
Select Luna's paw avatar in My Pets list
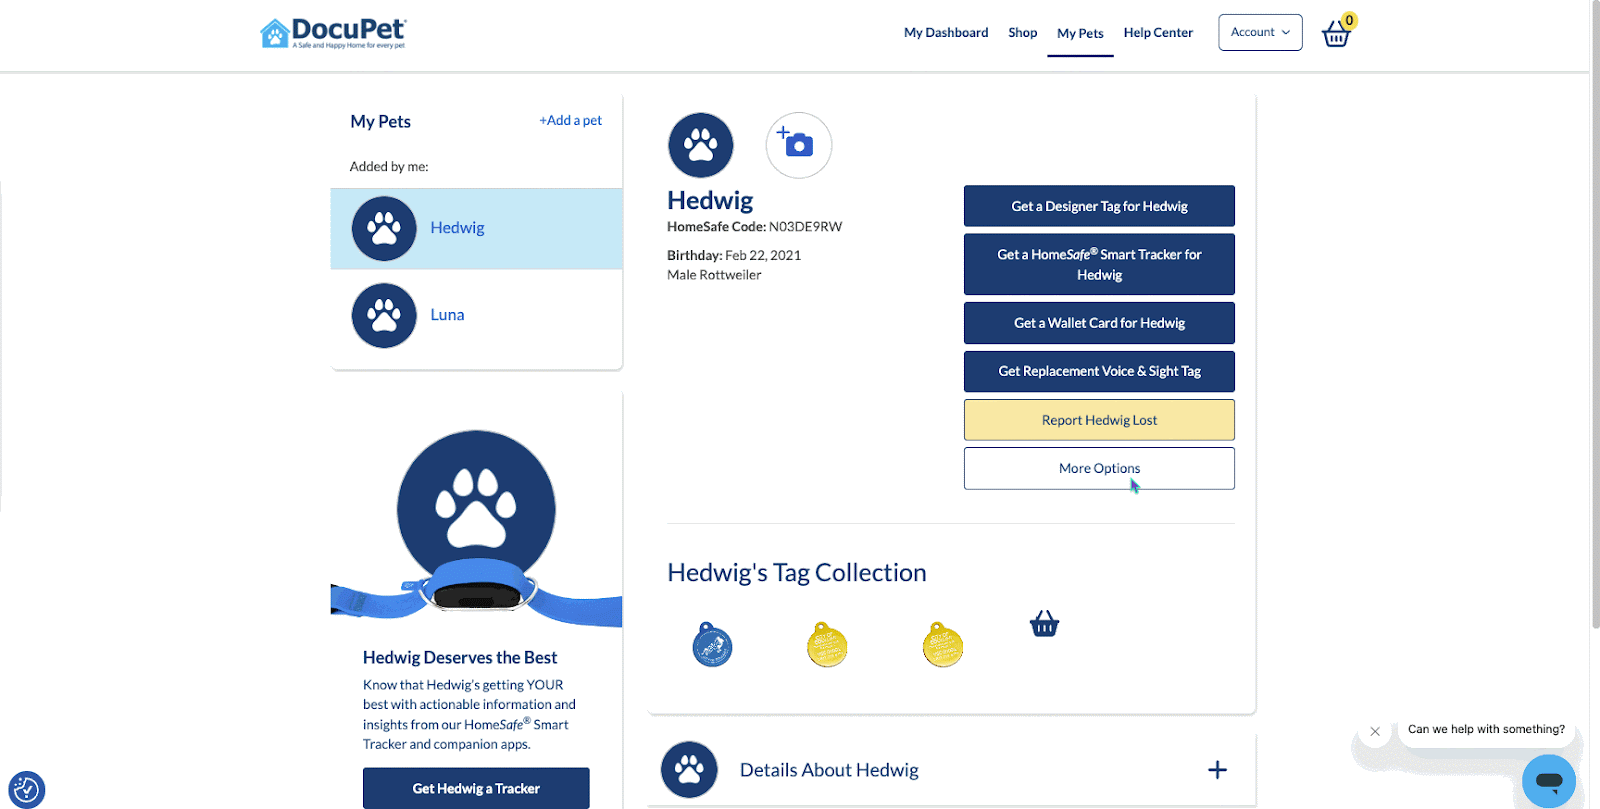[384, 315]
